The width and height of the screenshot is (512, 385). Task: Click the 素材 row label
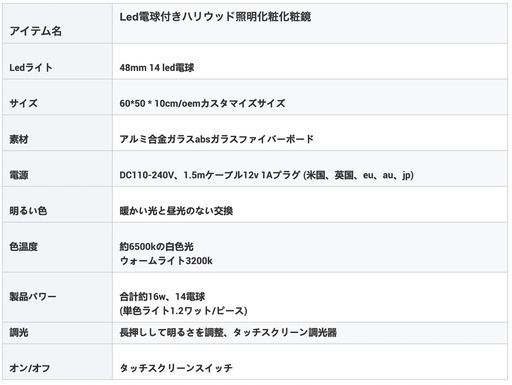click(x=19, y=139)
